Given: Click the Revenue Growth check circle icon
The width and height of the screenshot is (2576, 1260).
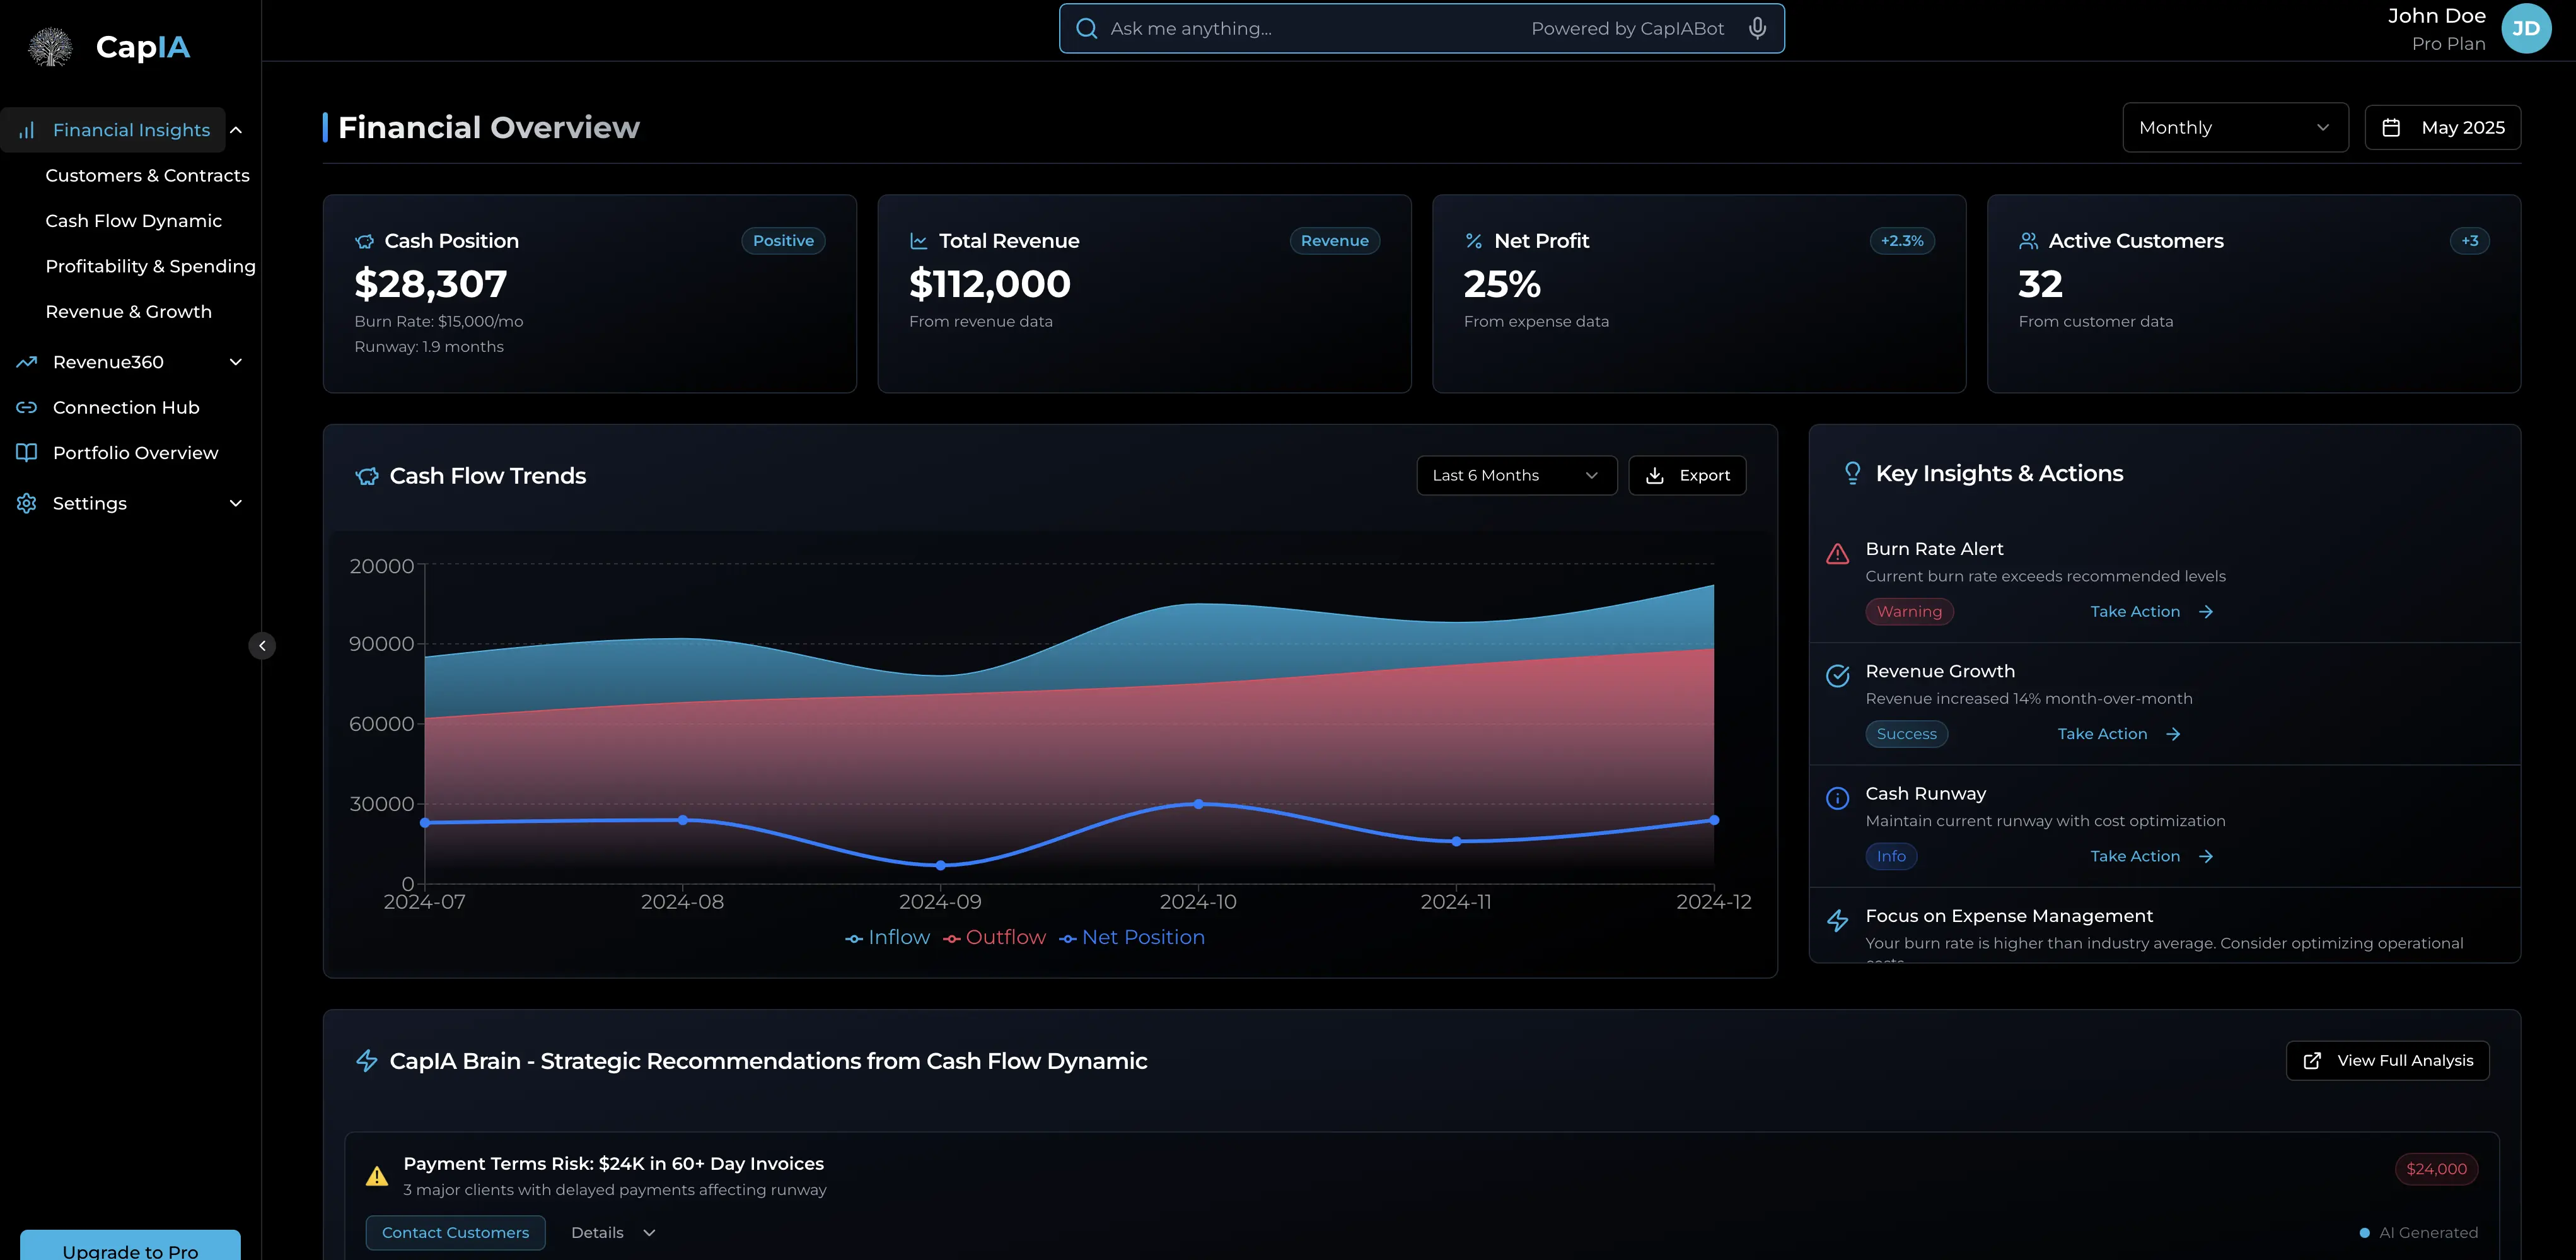Looking at the screenshot, I should click(1838, 676).
